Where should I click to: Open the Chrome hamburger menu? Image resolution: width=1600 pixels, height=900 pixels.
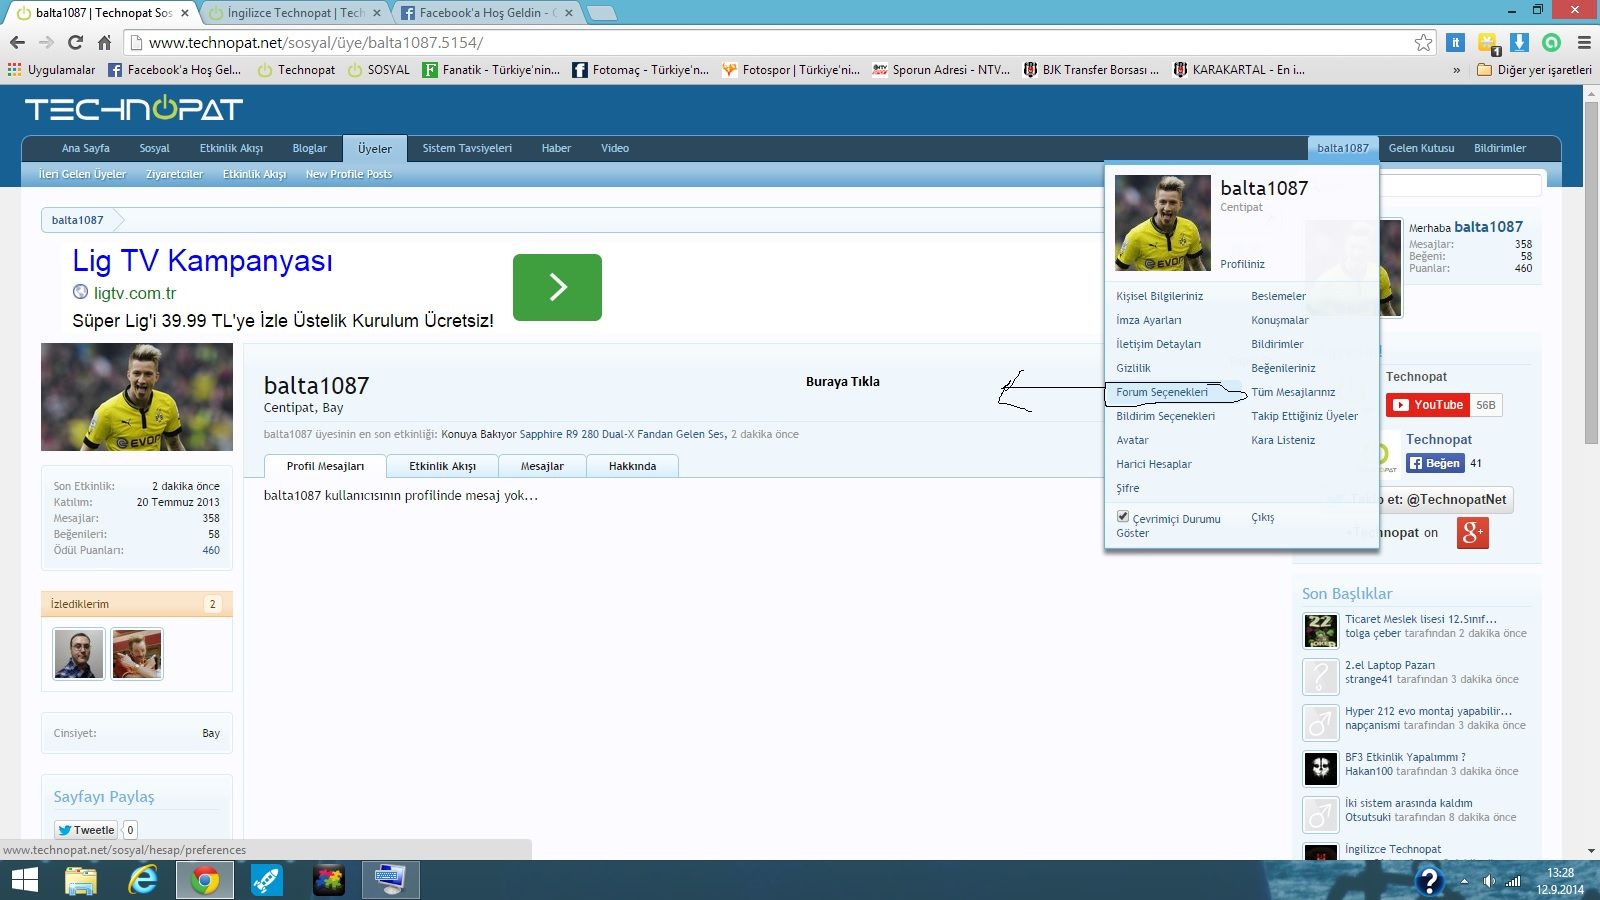click(1584, 42)
